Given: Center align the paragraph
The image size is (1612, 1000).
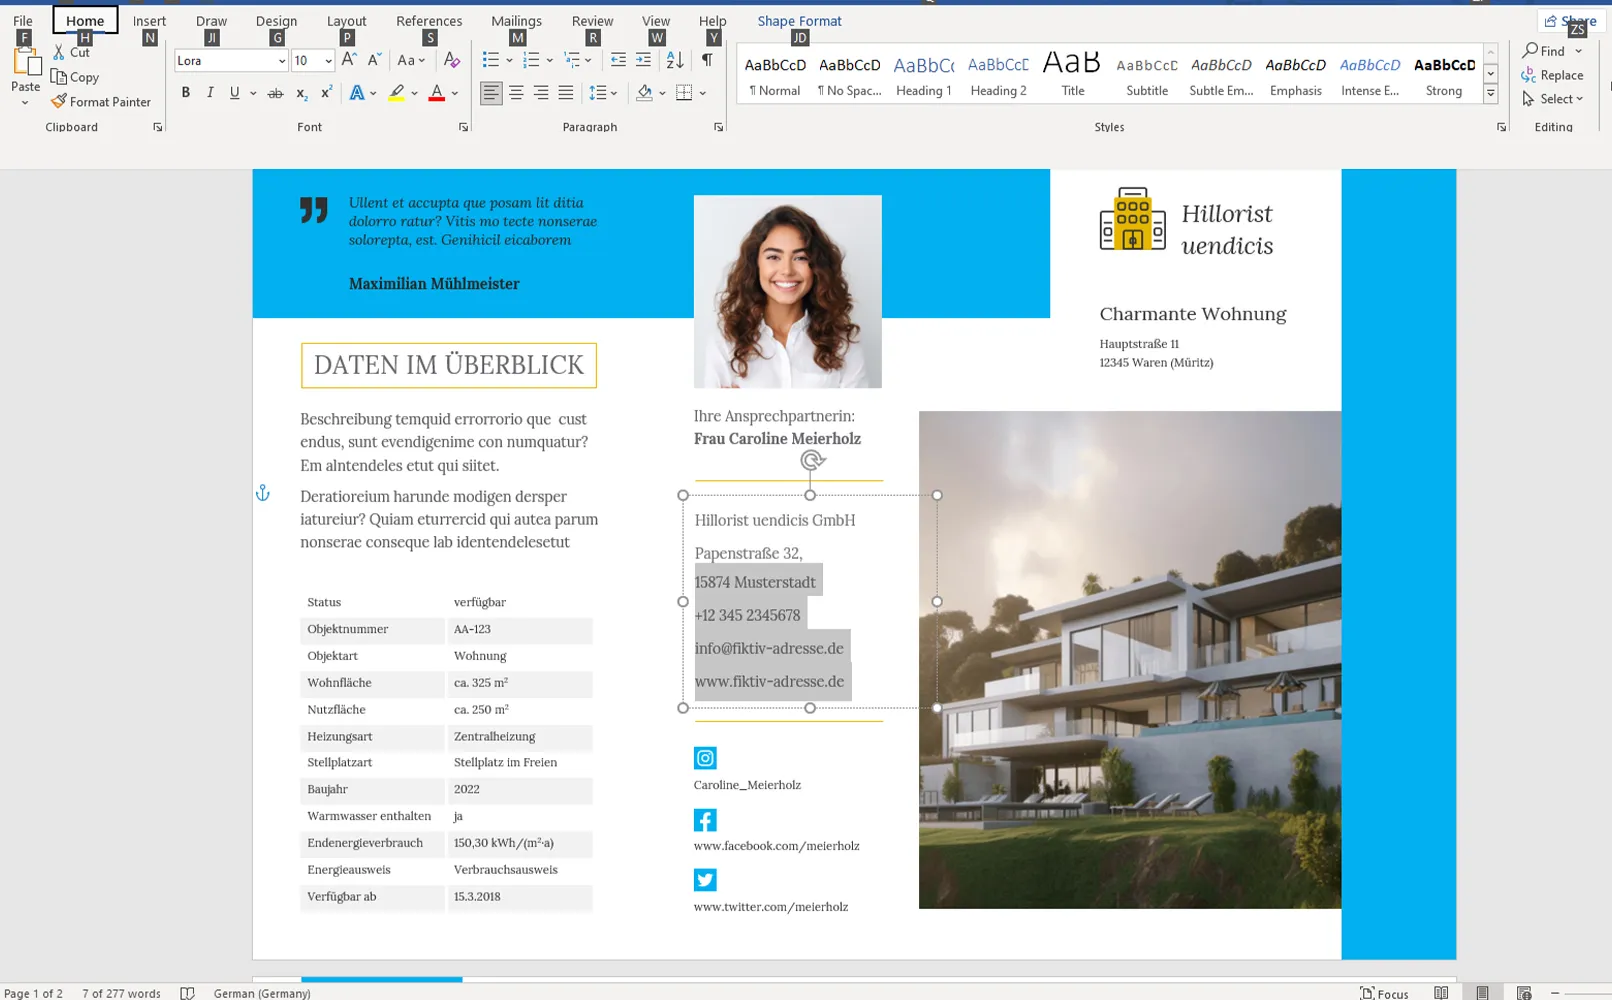Looking at the screenshot, I should click(x=516, y=93).
